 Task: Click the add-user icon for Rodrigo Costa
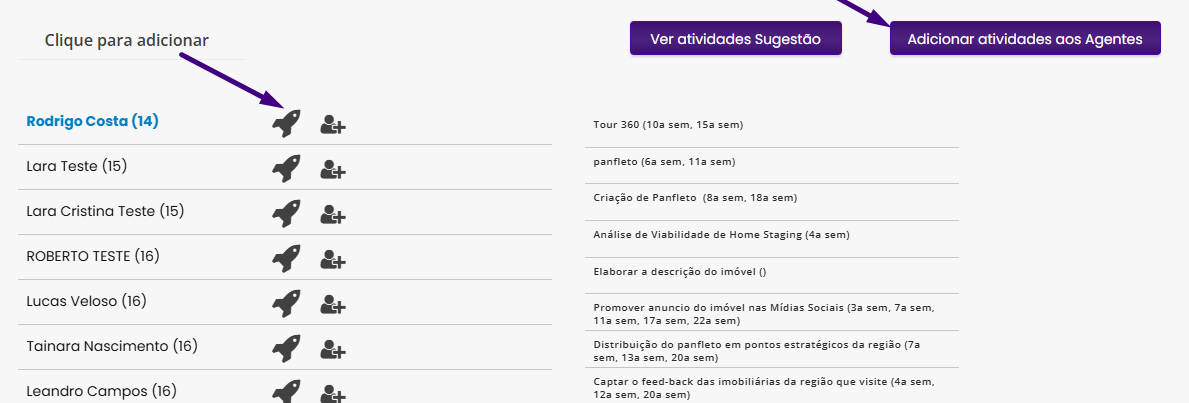pos(332,125)
